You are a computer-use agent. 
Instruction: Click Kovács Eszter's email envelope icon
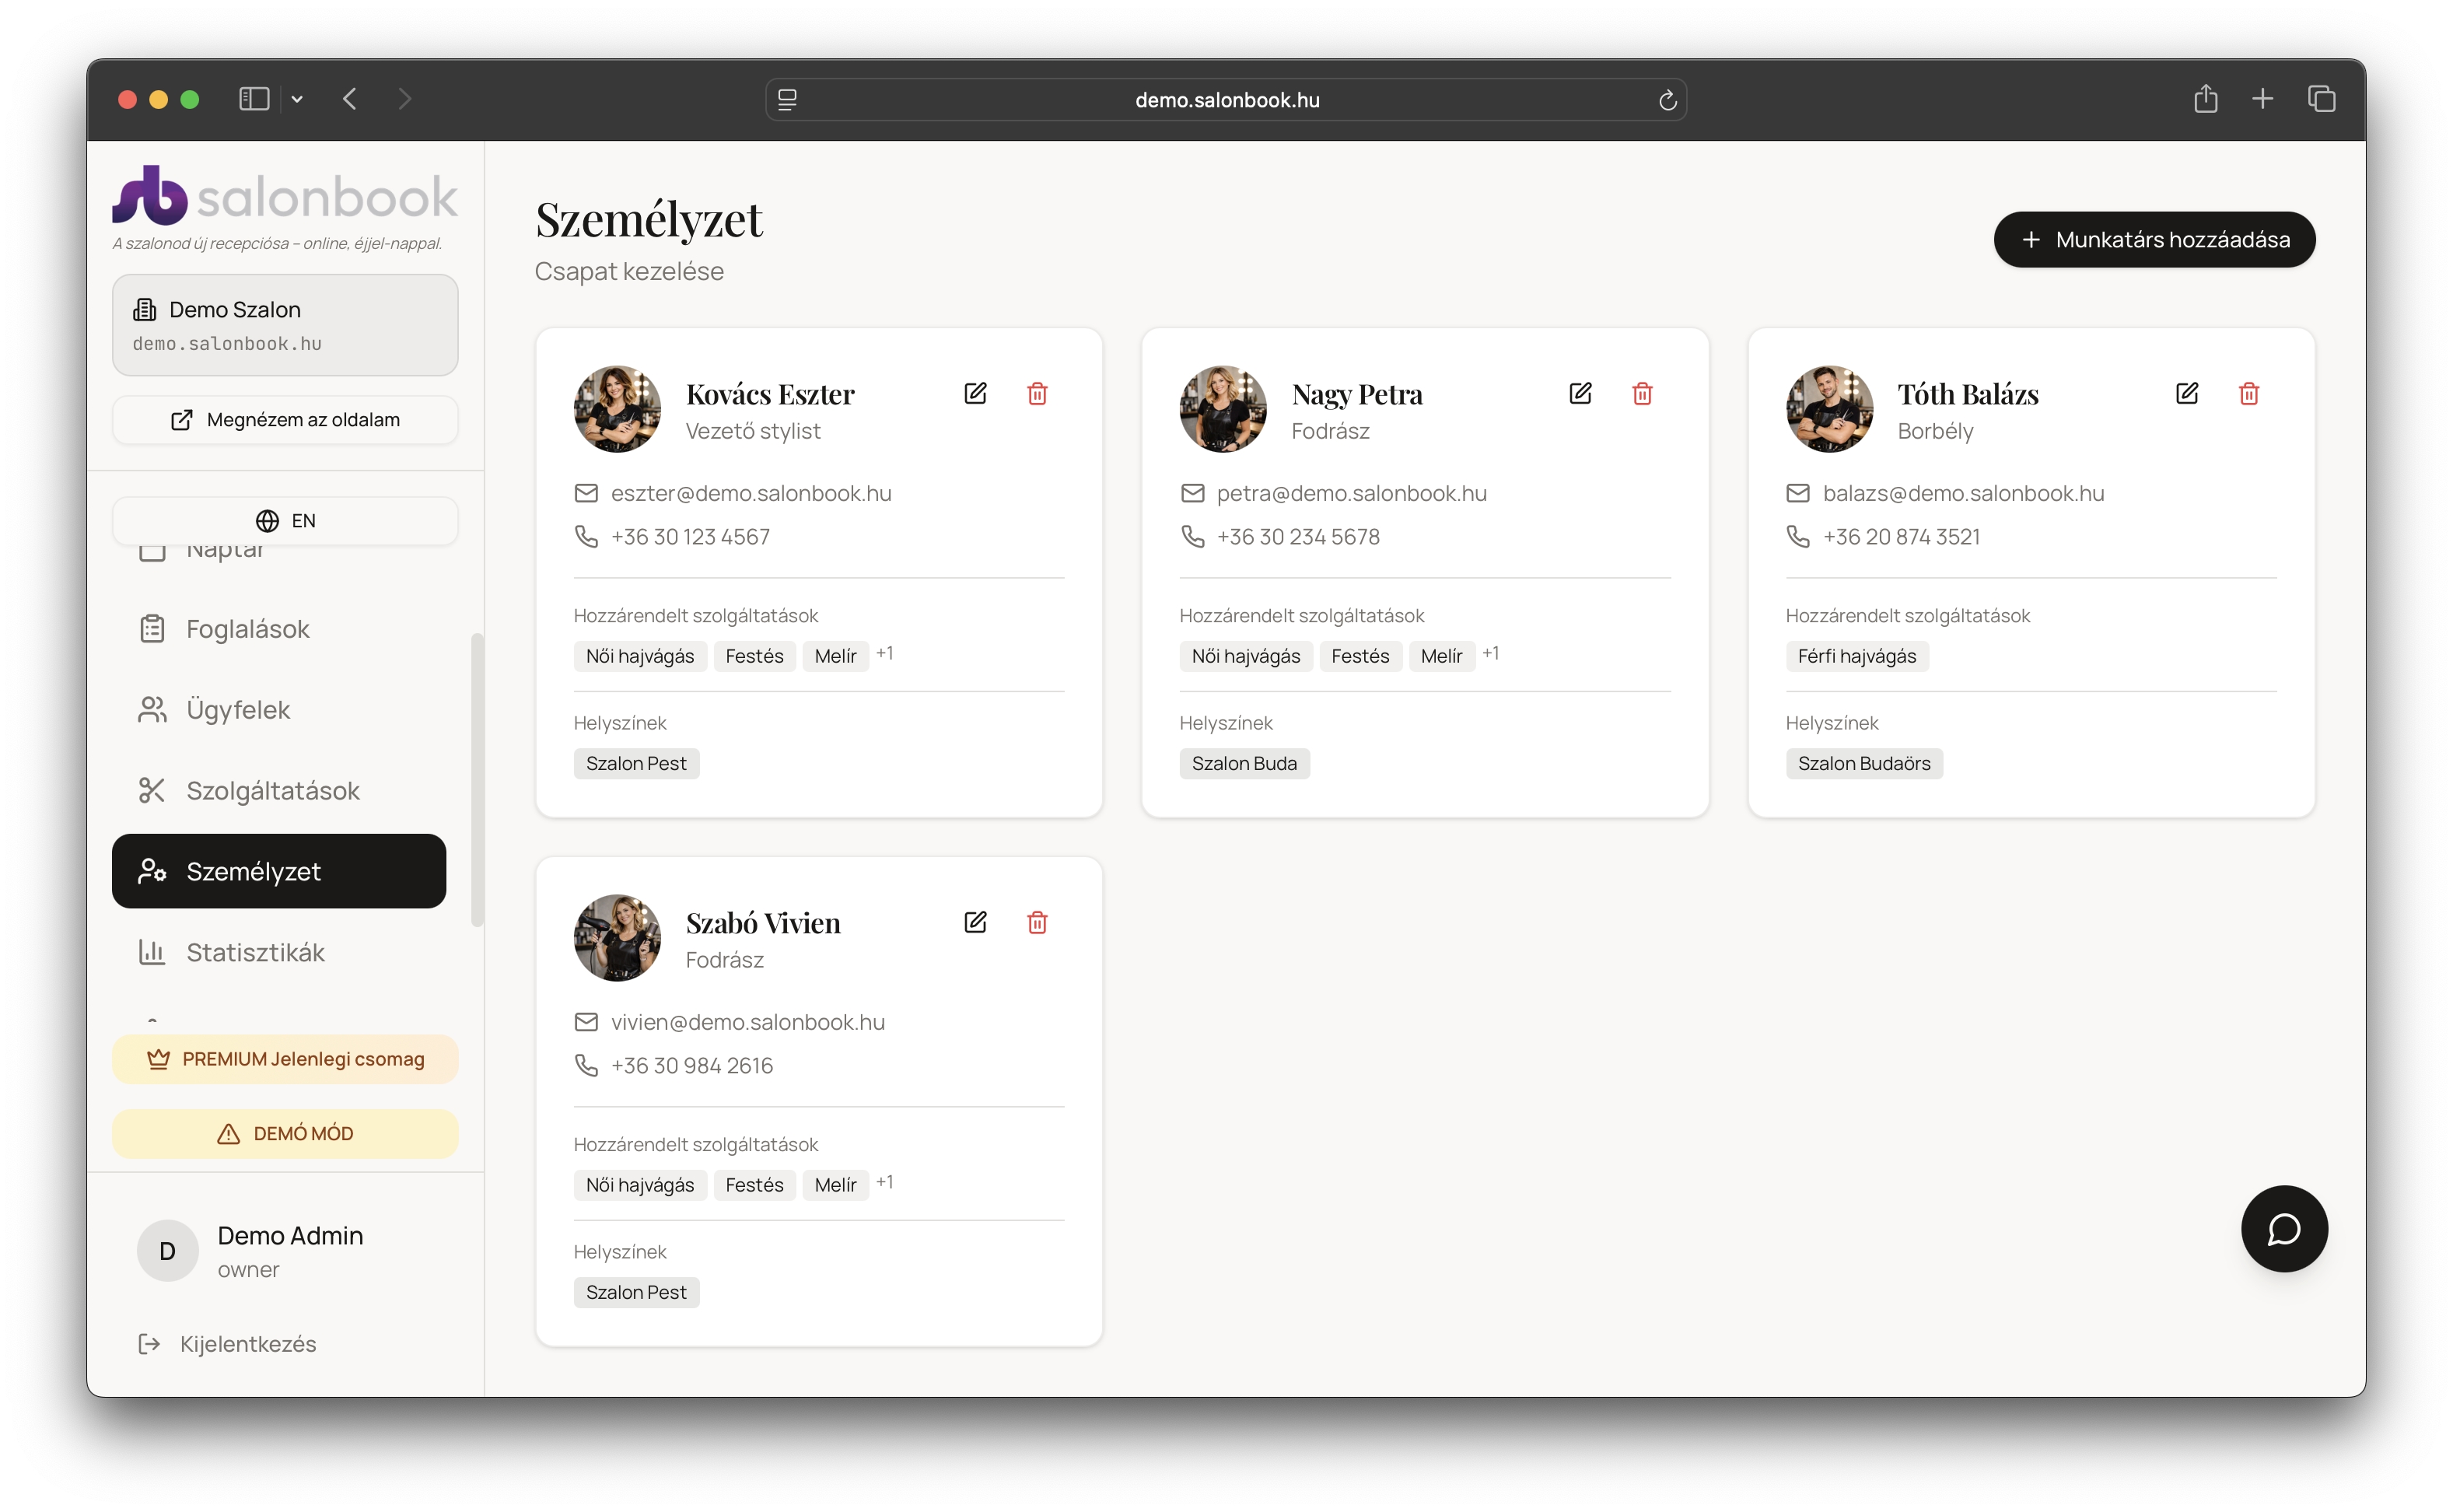click(586, 493)
